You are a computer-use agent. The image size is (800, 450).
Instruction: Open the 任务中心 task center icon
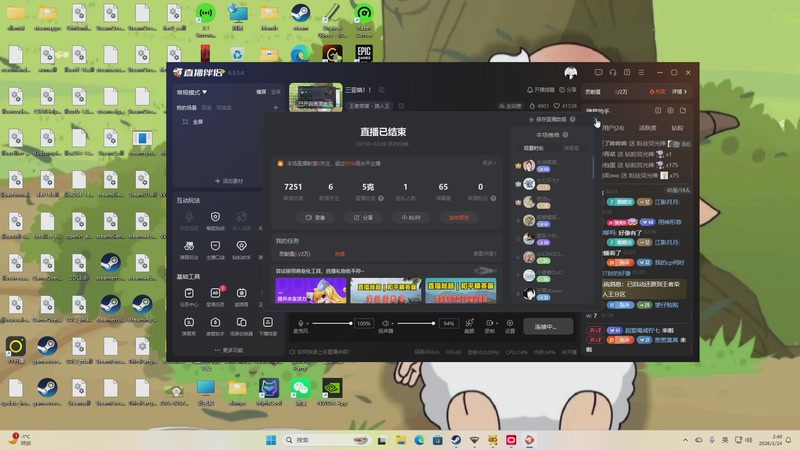coord(189,296)
